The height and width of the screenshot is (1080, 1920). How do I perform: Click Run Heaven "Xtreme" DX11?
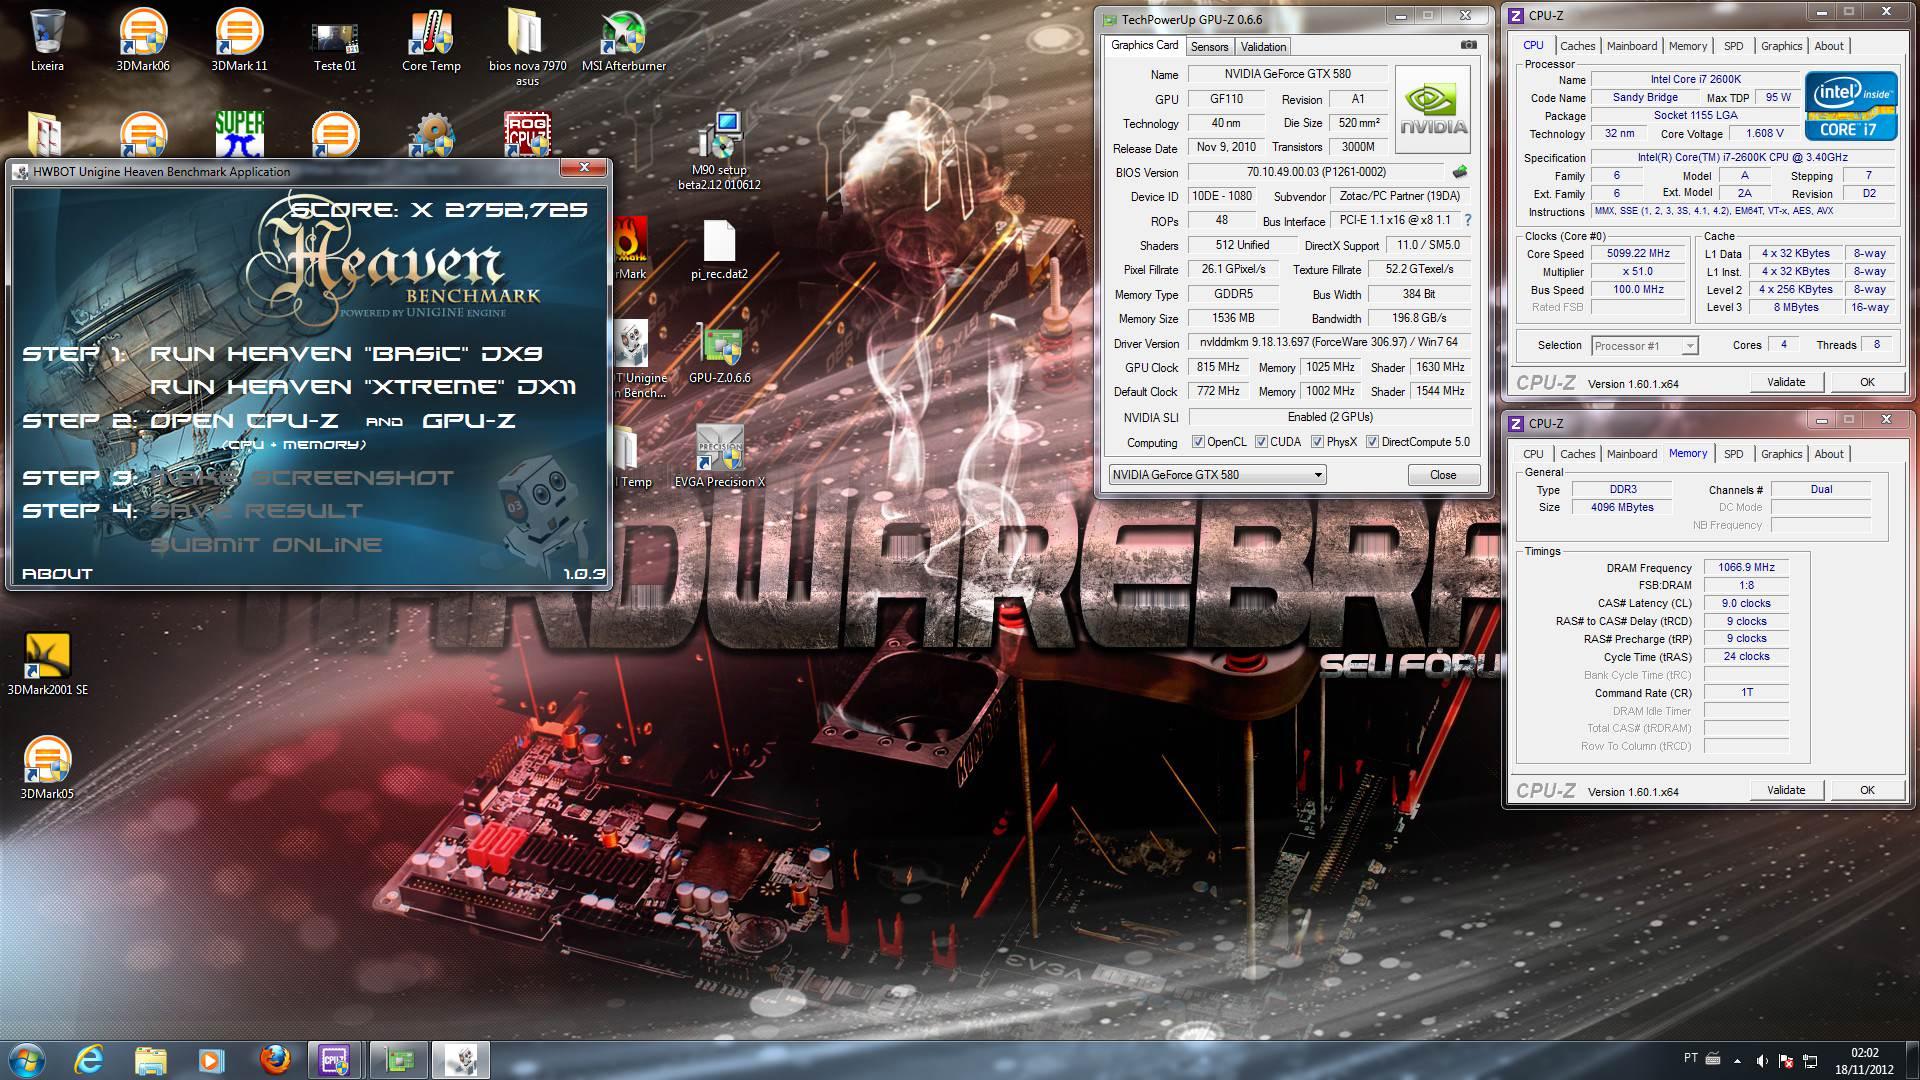363,387
